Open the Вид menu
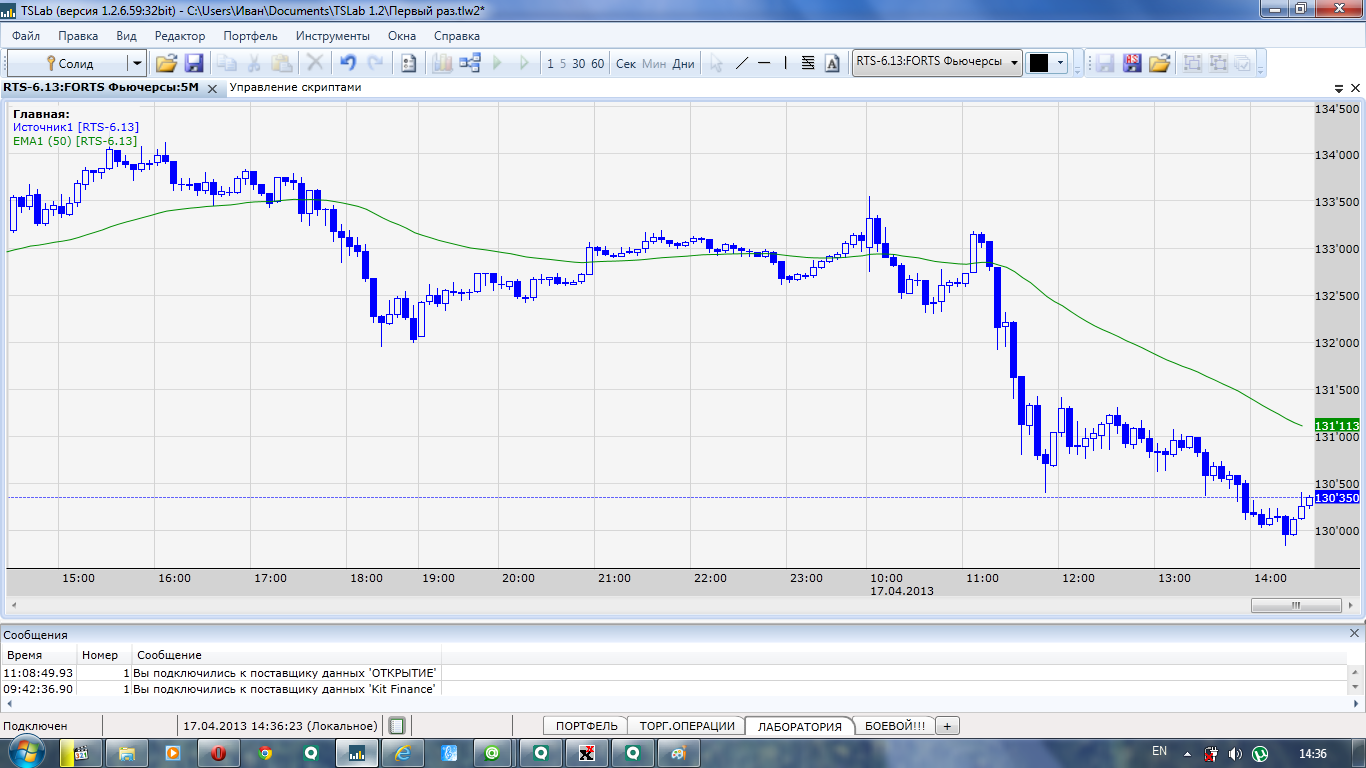Viewport: 1366px width, 768px height. coord(126,36)
